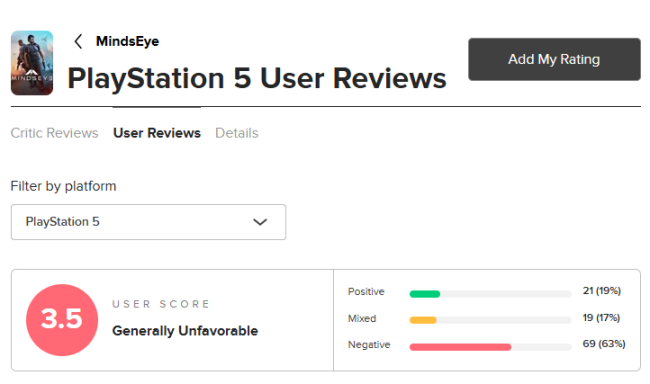Click the dropdown chevron arrow in platform filter
Viewport: 650px width, 384px height.
point(260,222)
